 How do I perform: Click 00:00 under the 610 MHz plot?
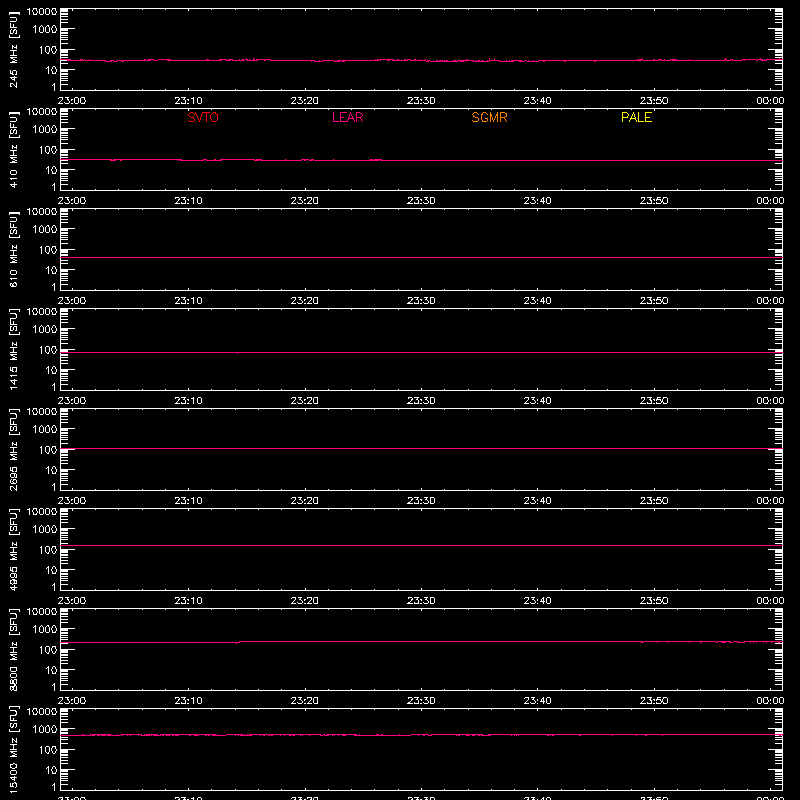770,301
